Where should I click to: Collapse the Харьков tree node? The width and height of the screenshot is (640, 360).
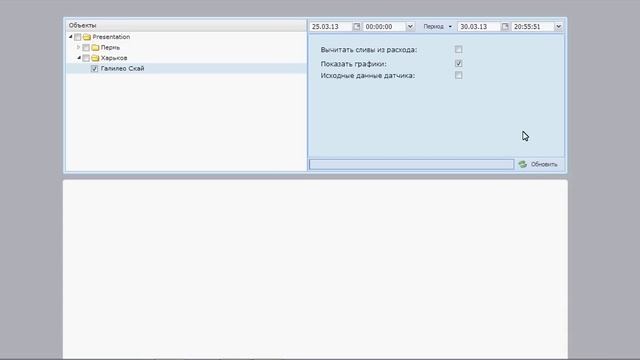point(79,58)
